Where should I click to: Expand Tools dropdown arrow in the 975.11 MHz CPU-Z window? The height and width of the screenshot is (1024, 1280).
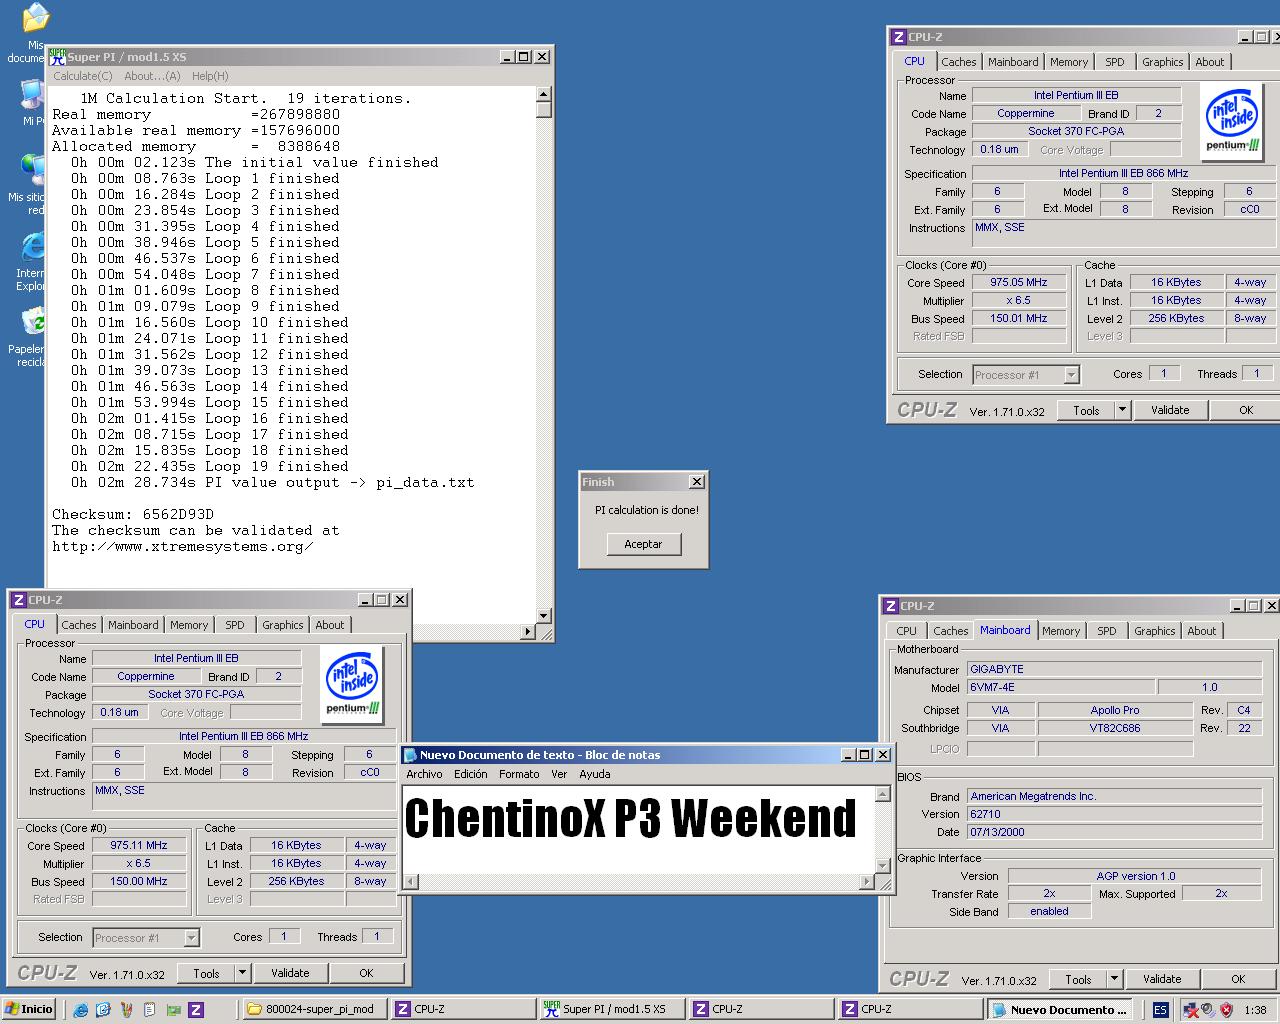(x=242, y=973)
